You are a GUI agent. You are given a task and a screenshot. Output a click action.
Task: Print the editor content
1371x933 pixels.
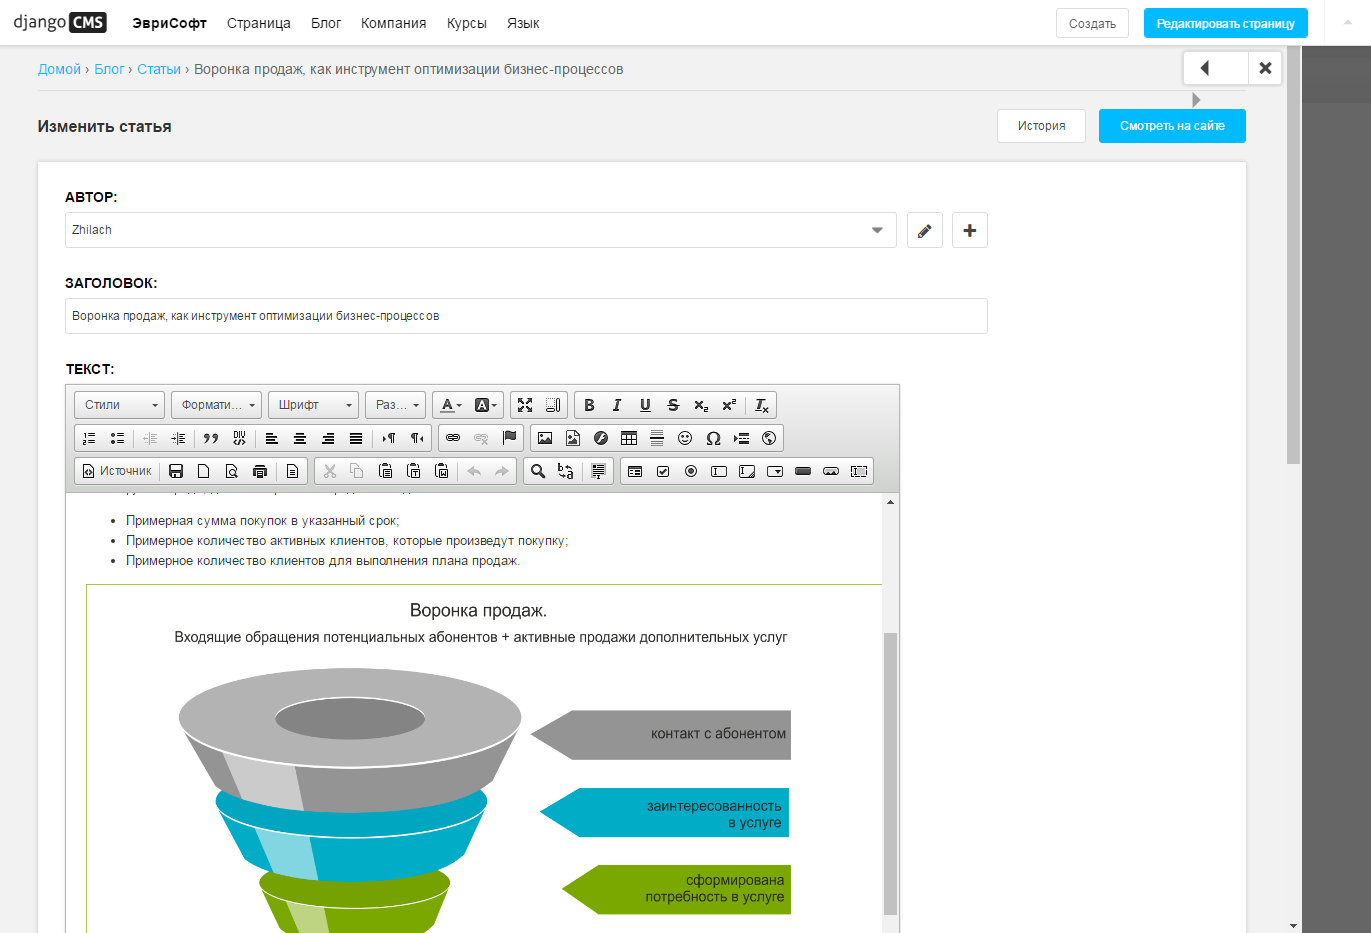click(x=260, y=471)
